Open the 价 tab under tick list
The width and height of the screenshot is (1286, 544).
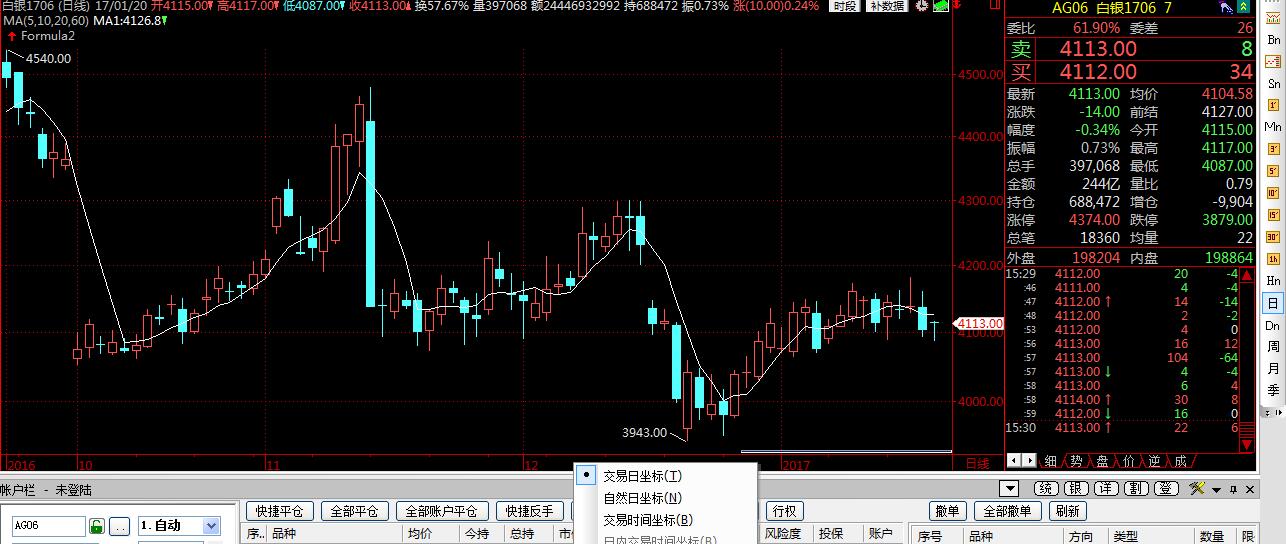1128,461
